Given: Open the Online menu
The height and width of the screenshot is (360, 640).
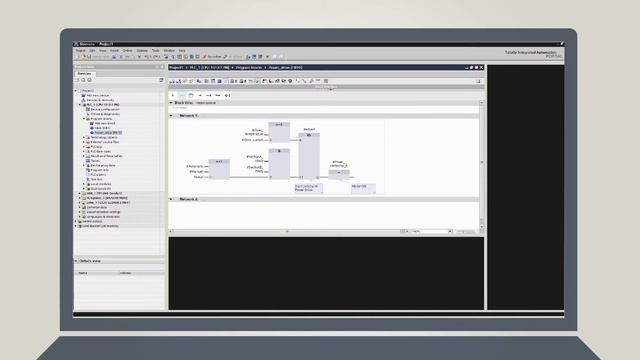Looking at the screenshot, I should [128, 51].
